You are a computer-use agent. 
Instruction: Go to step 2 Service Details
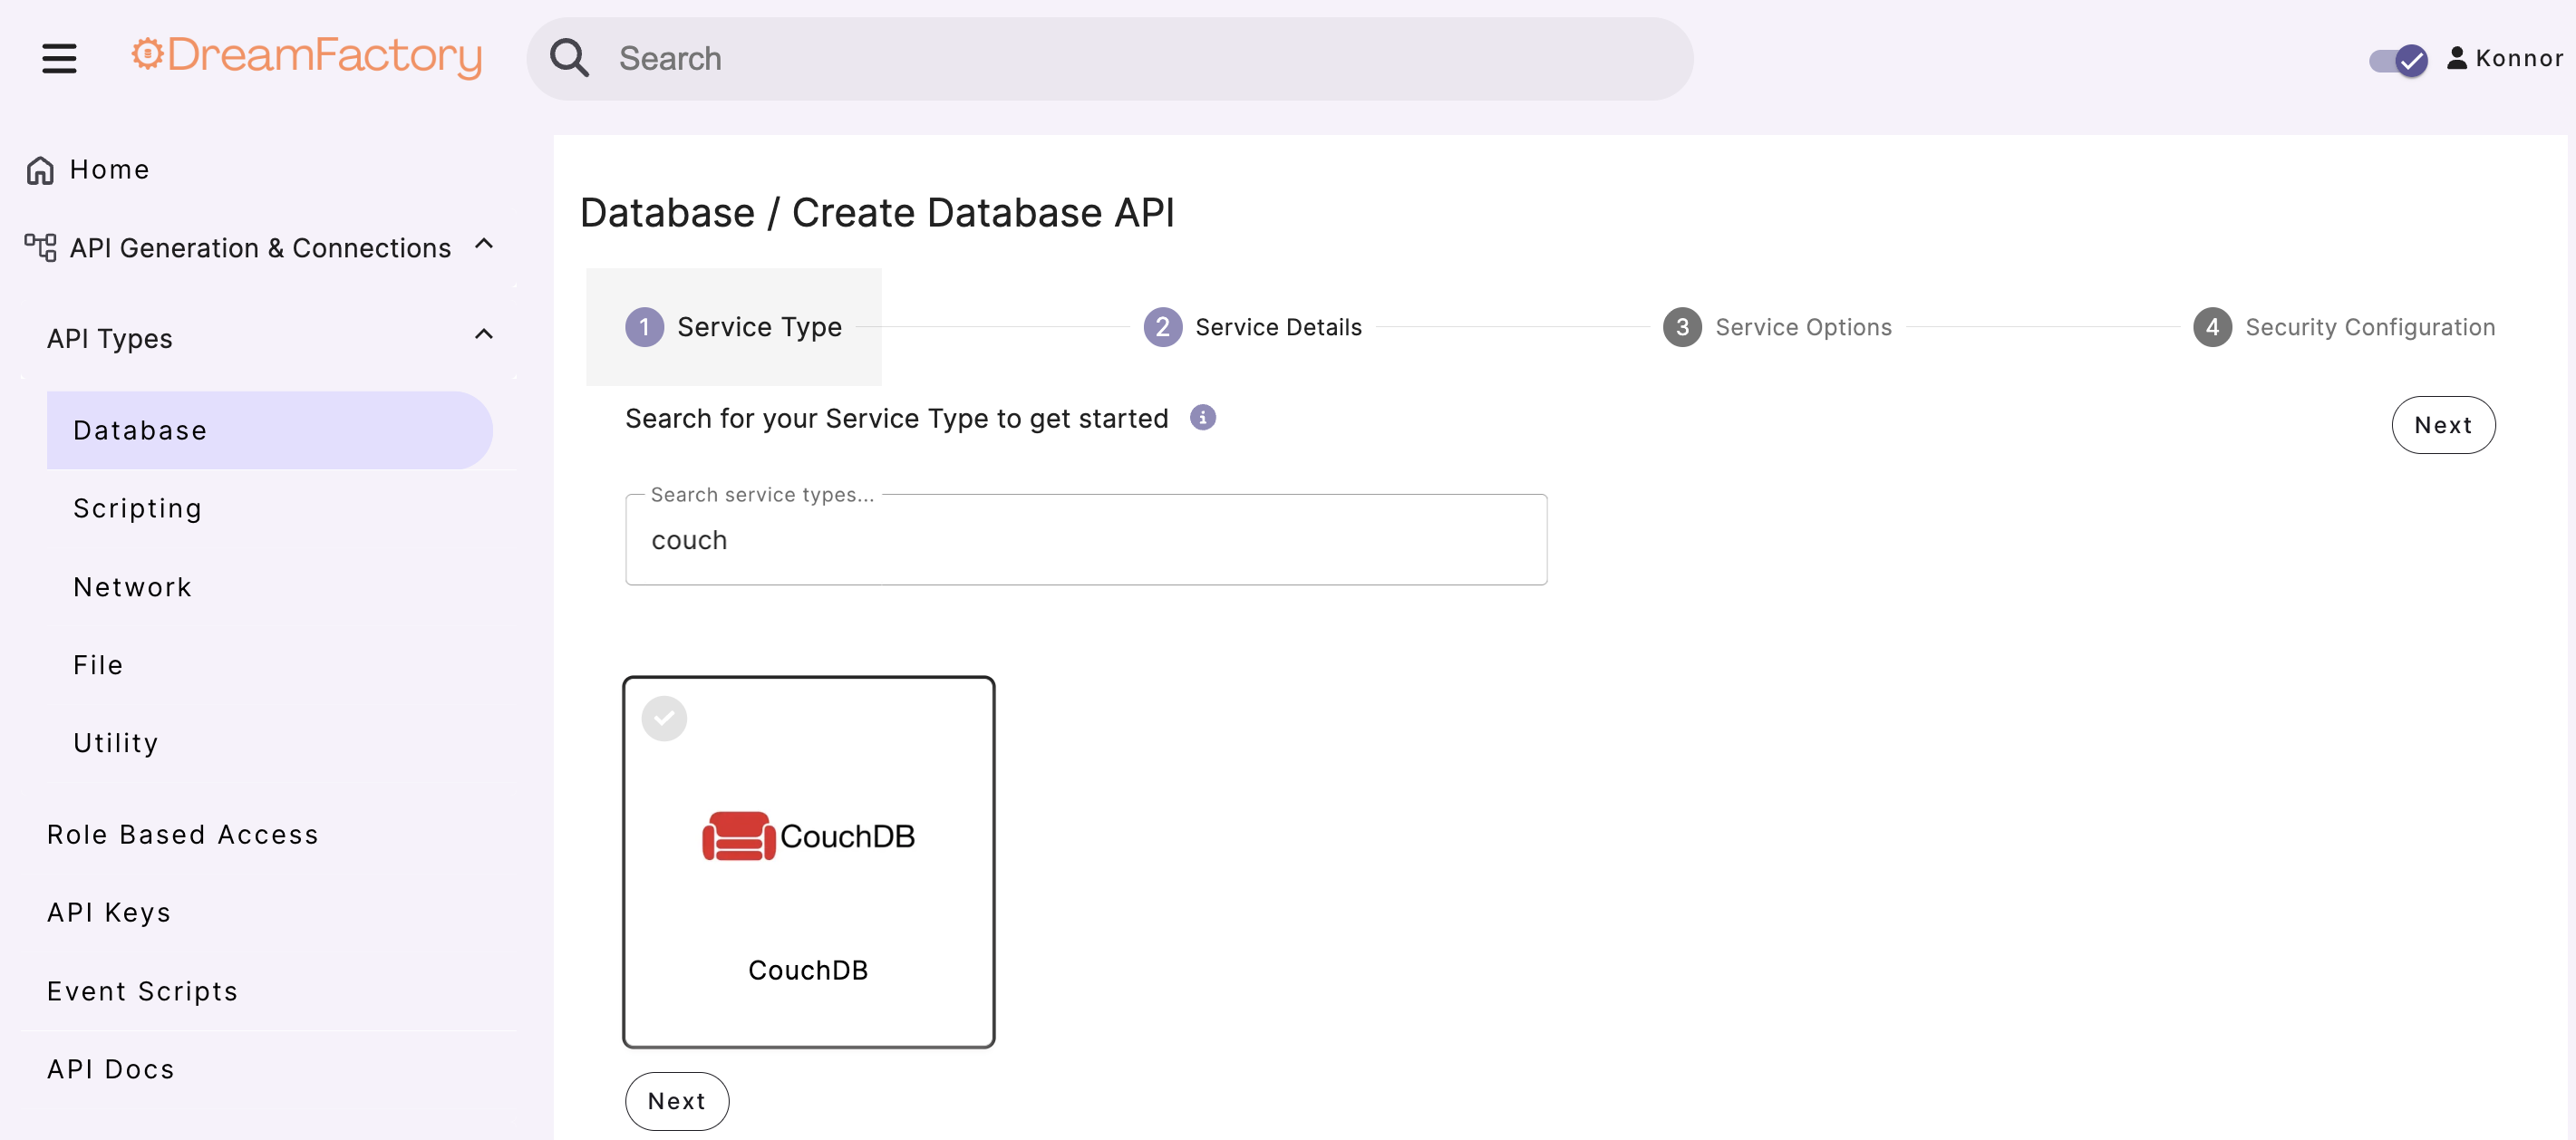(x=1252, y=327)
